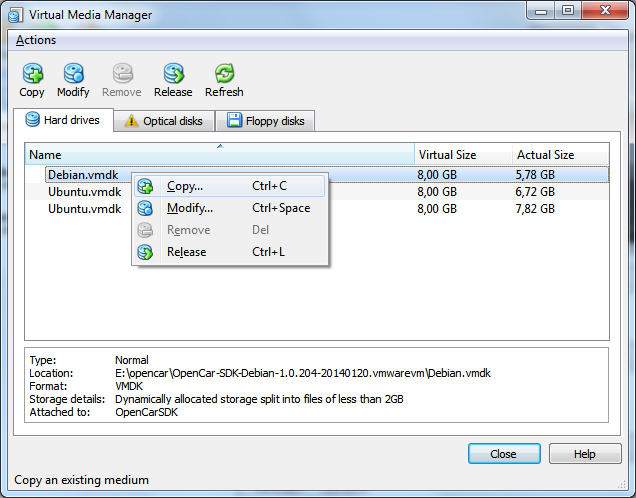Click the Copy toolbar icon
The width and height of the screenshot is (636, 498).
(32, 73)
